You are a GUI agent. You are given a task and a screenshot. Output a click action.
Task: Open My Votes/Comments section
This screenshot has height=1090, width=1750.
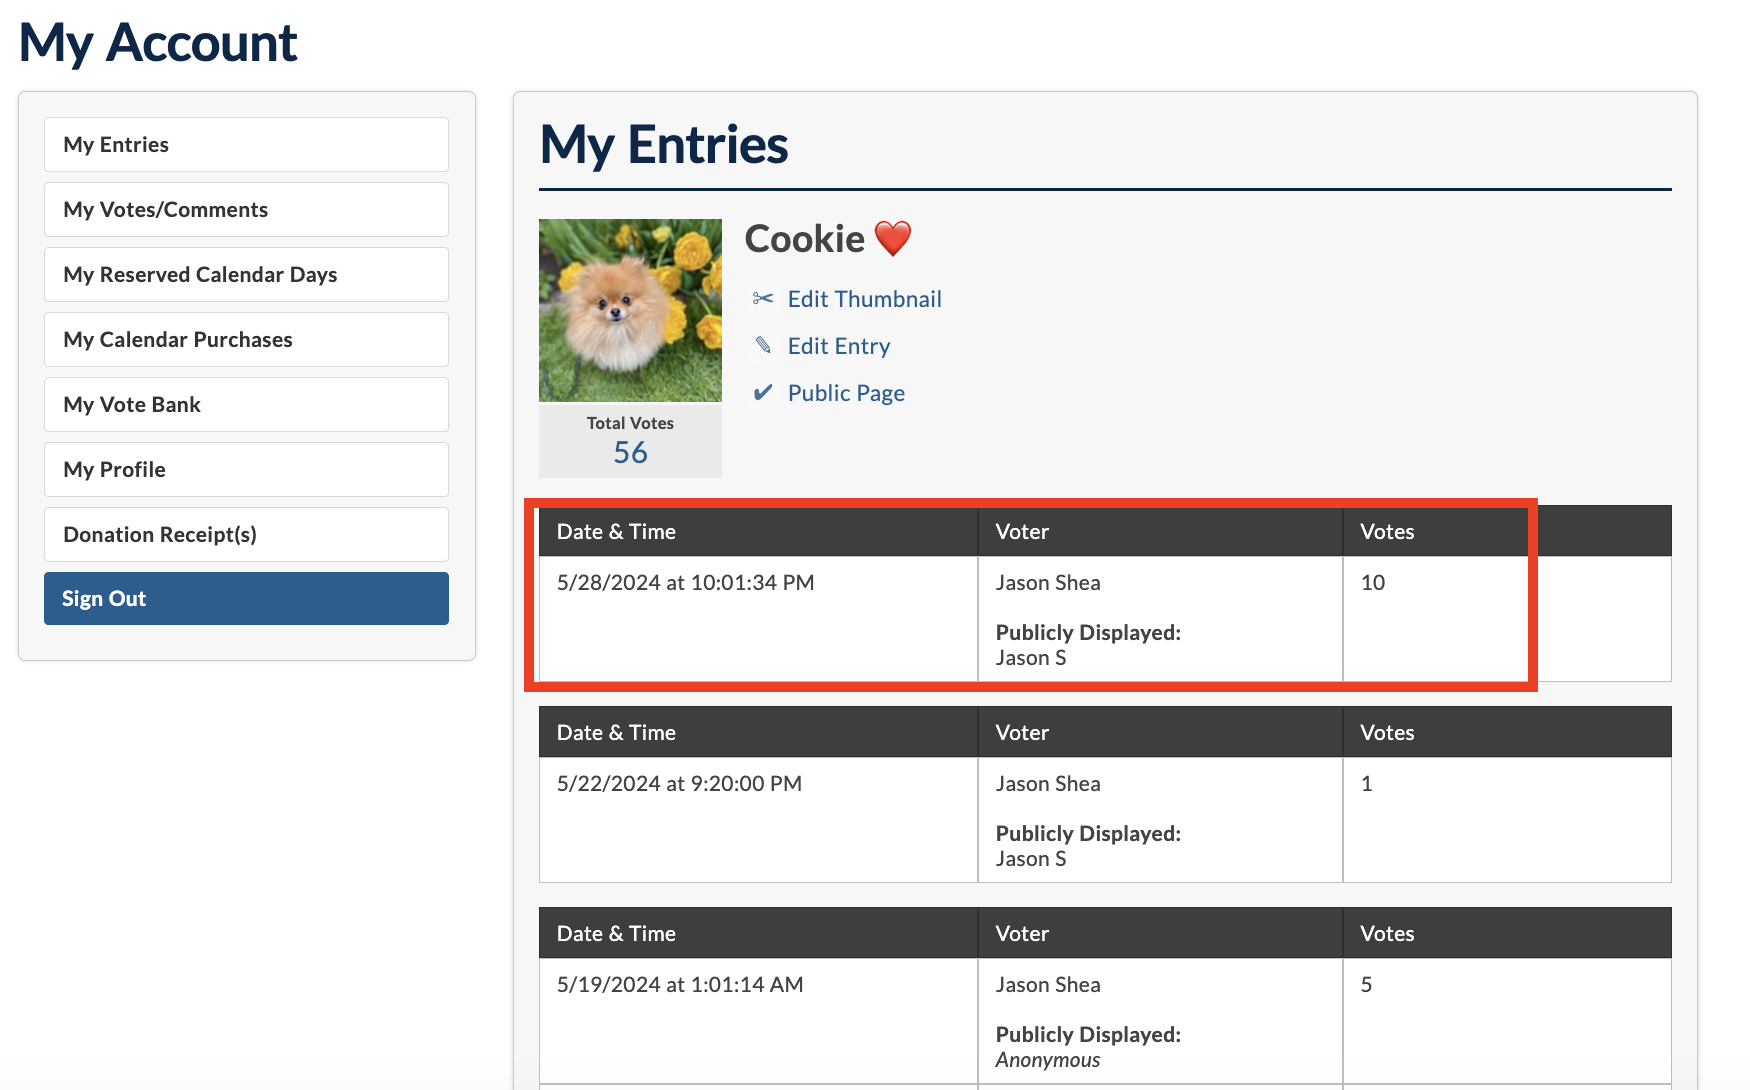point(246,210)
